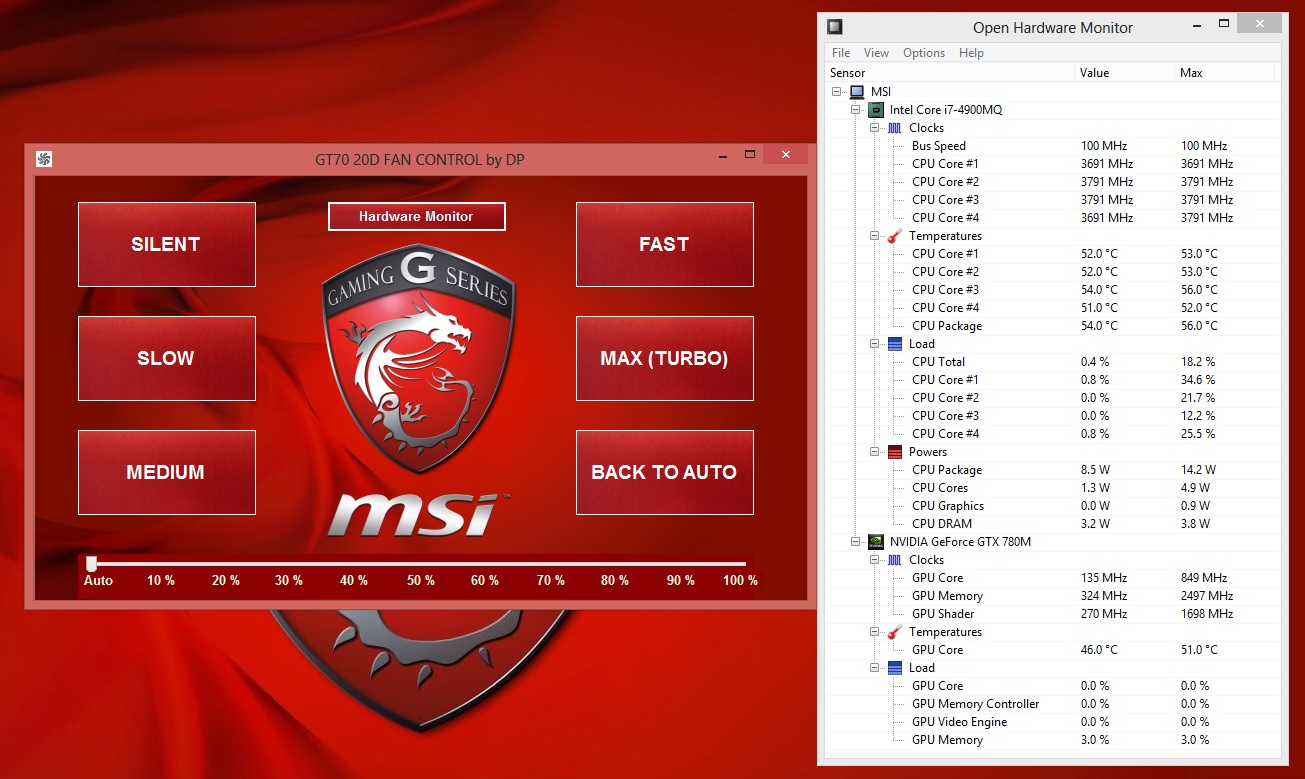The width and height of the screenshot is (1305, 779).
Task: Click the thermometer icon in the NVIDIA section
Action: point(894,632)
